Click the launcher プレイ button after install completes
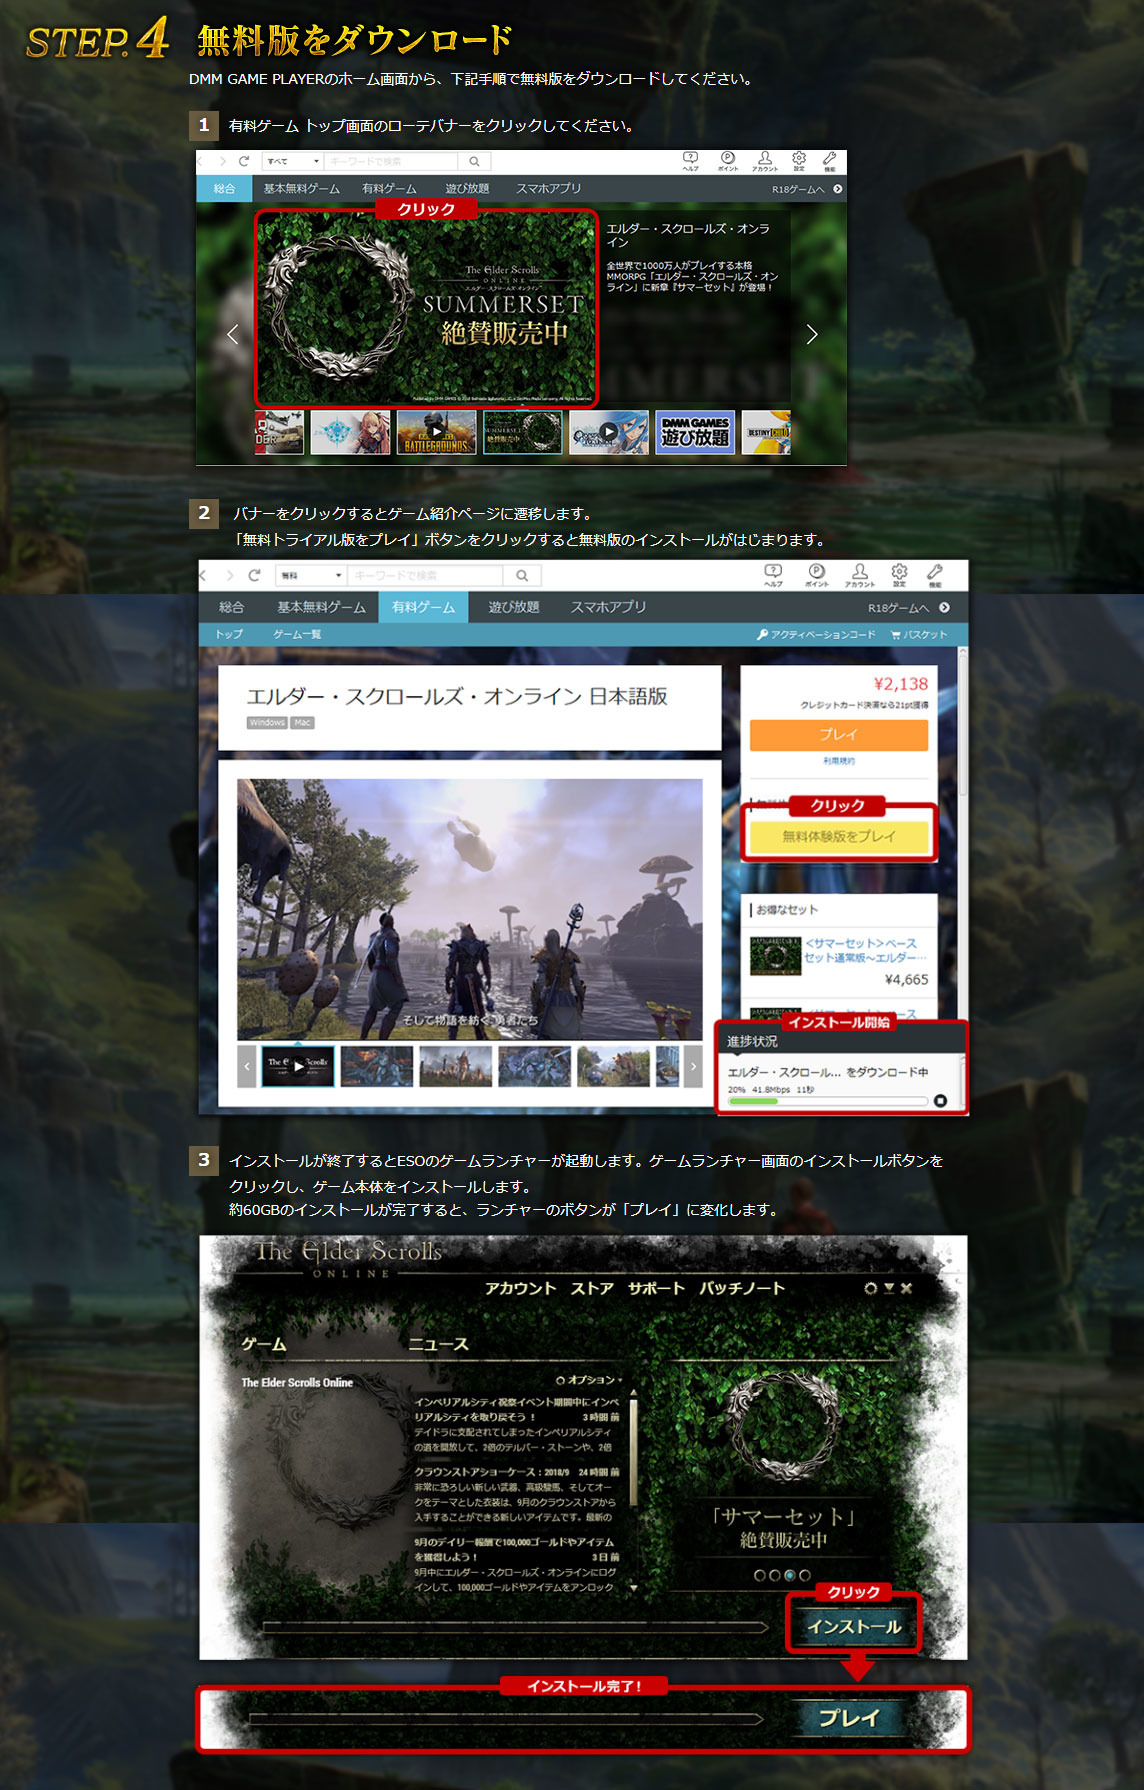Viewport: 1144px width, 1790px height. click(850, 1717)
